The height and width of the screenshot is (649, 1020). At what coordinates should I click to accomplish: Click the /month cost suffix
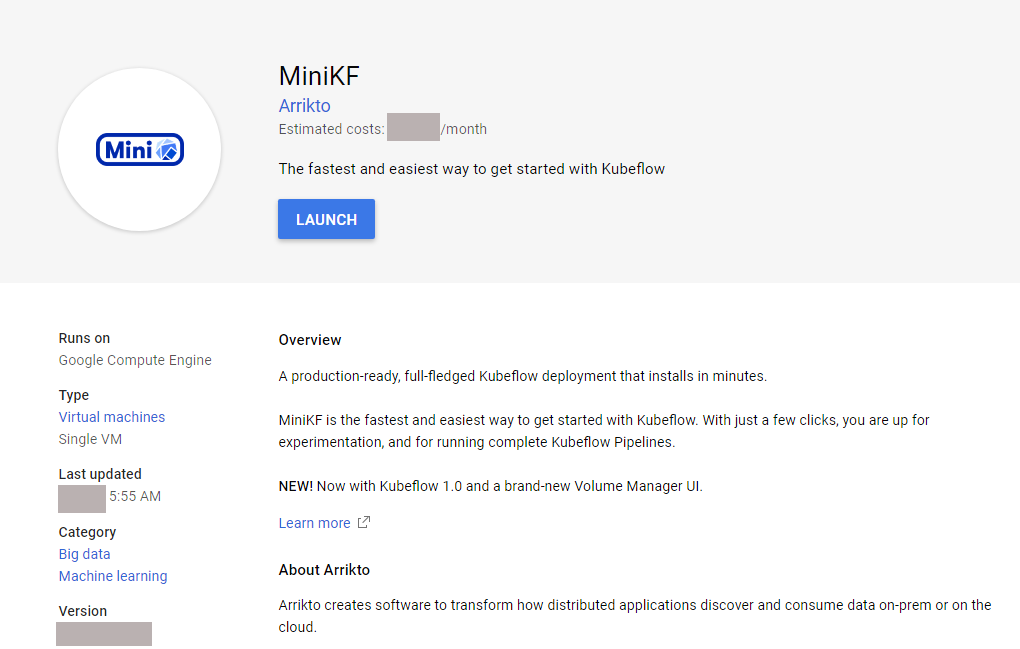(x=464, y=129)
